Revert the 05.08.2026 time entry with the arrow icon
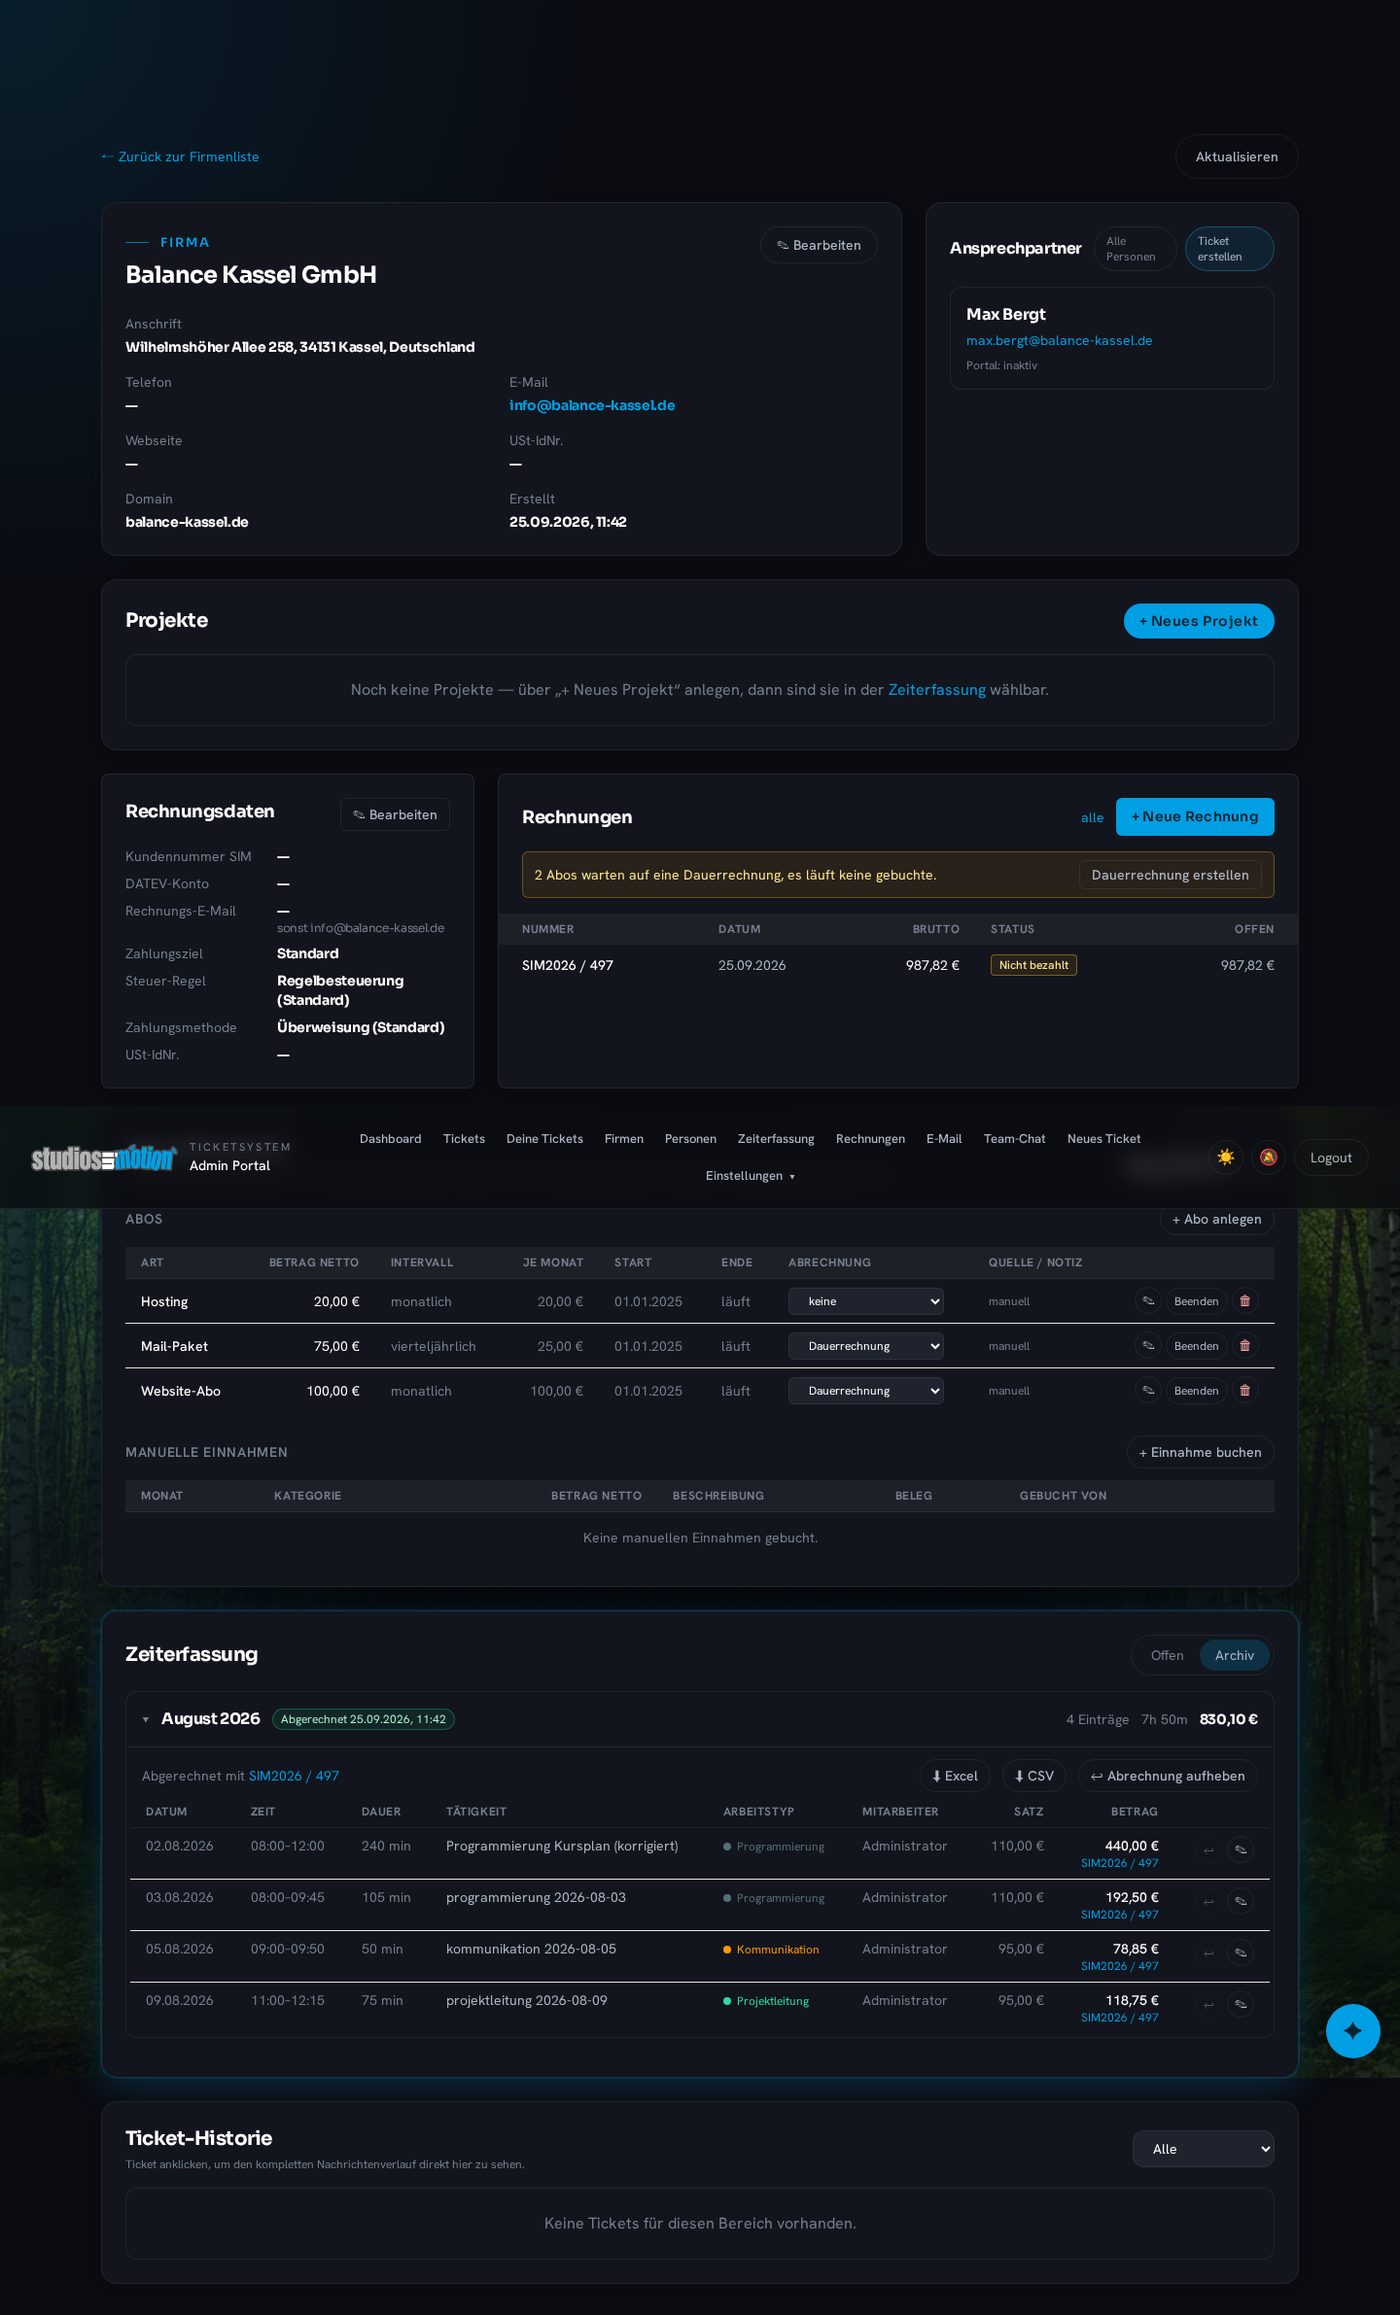The height and width of the screenshot is (2315, 1400). tap(1208, 1953)
